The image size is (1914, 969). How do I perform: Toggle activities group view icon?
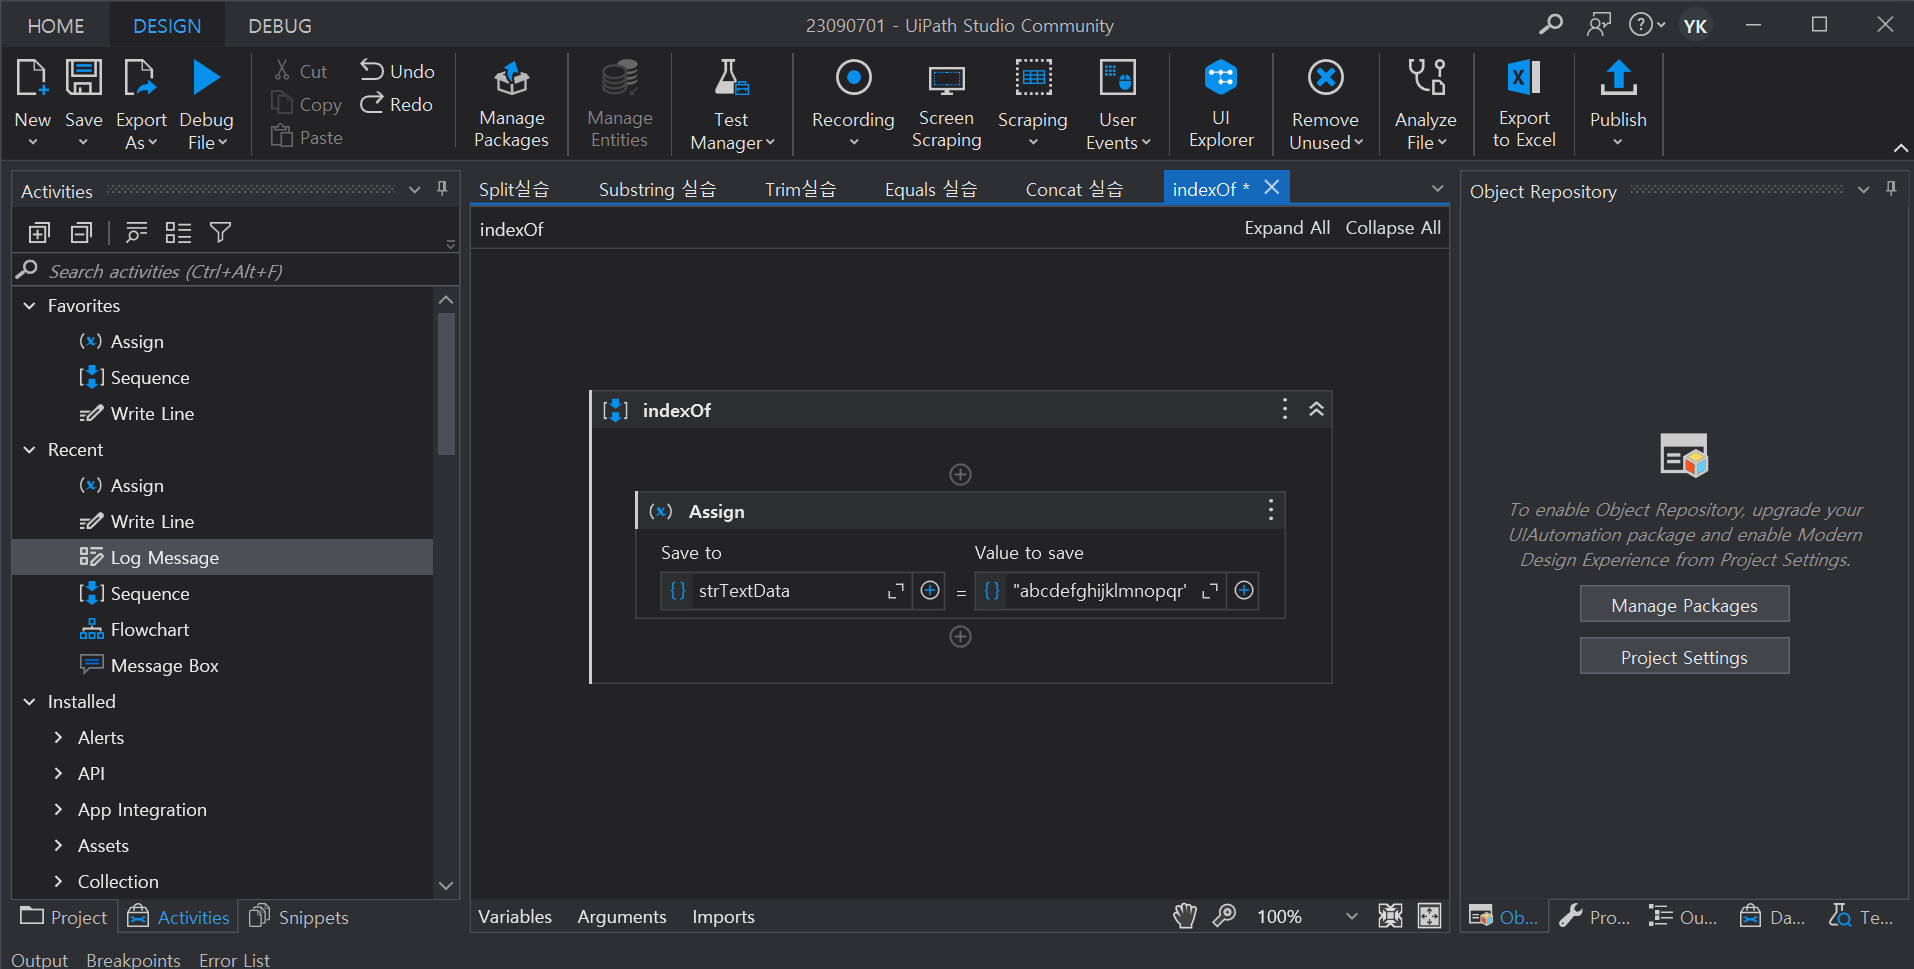[178, 233]
